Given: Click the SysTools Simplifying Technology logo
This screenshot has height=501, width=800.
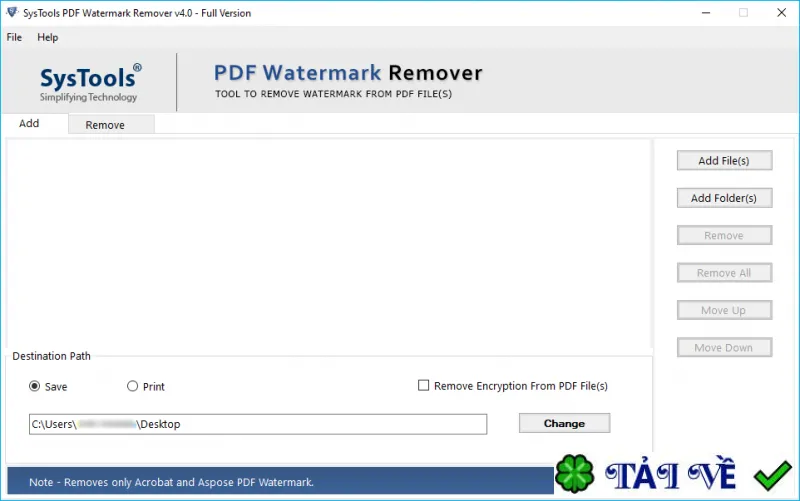Looking at the screenshot, I should [89, 83].
